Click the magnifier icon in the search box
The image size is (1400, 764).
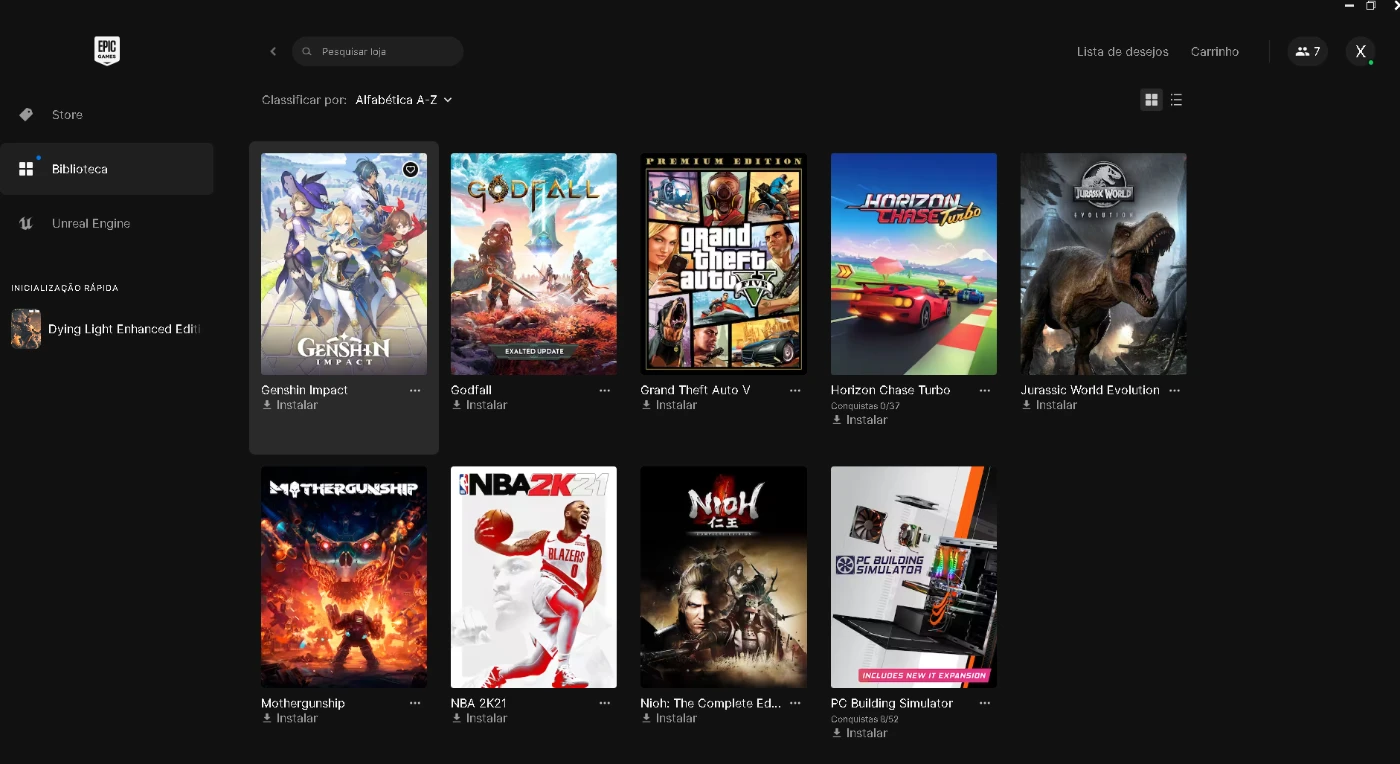tap(307, 51)
